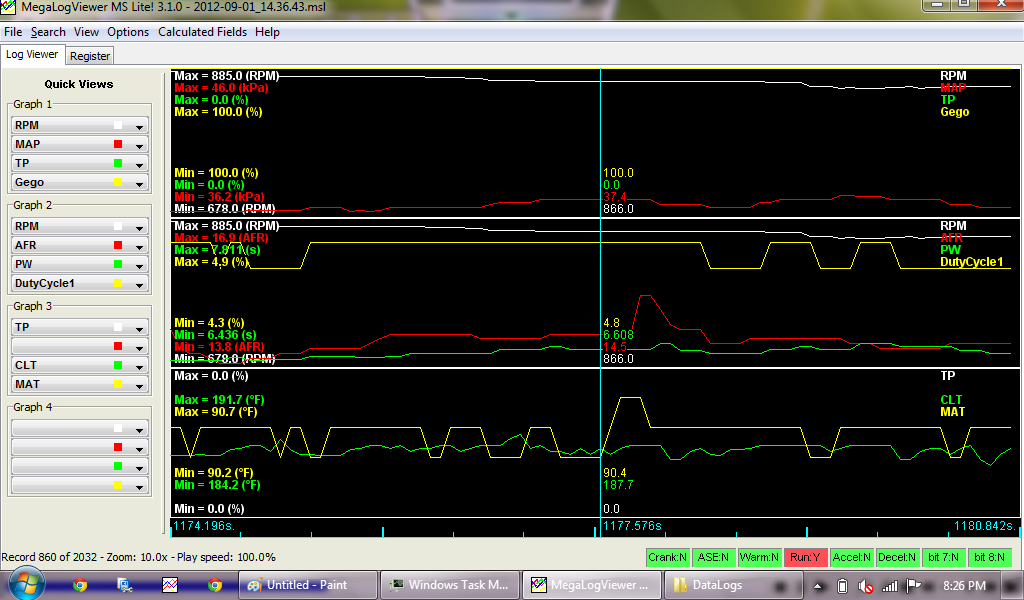Switch to Untitled - Paint taskbar window

(x=308, y=585)
